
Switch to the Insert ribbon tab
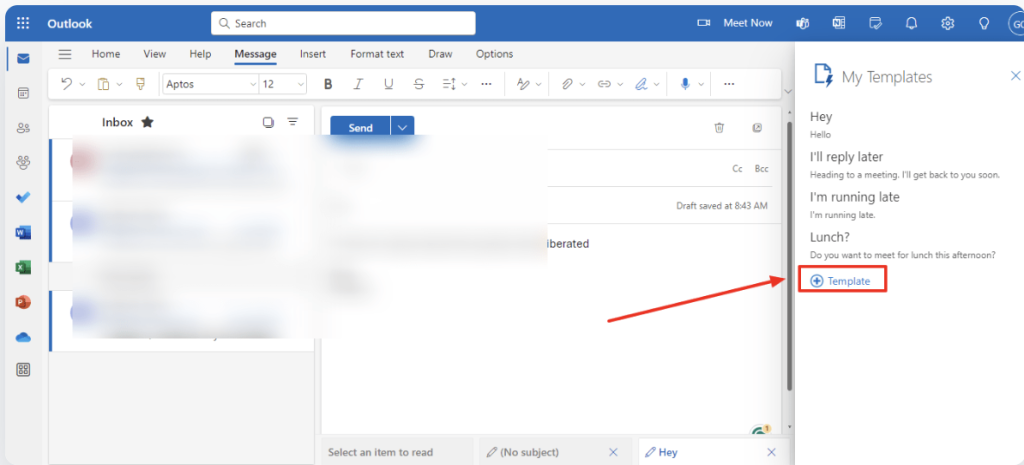click(314, 54)
